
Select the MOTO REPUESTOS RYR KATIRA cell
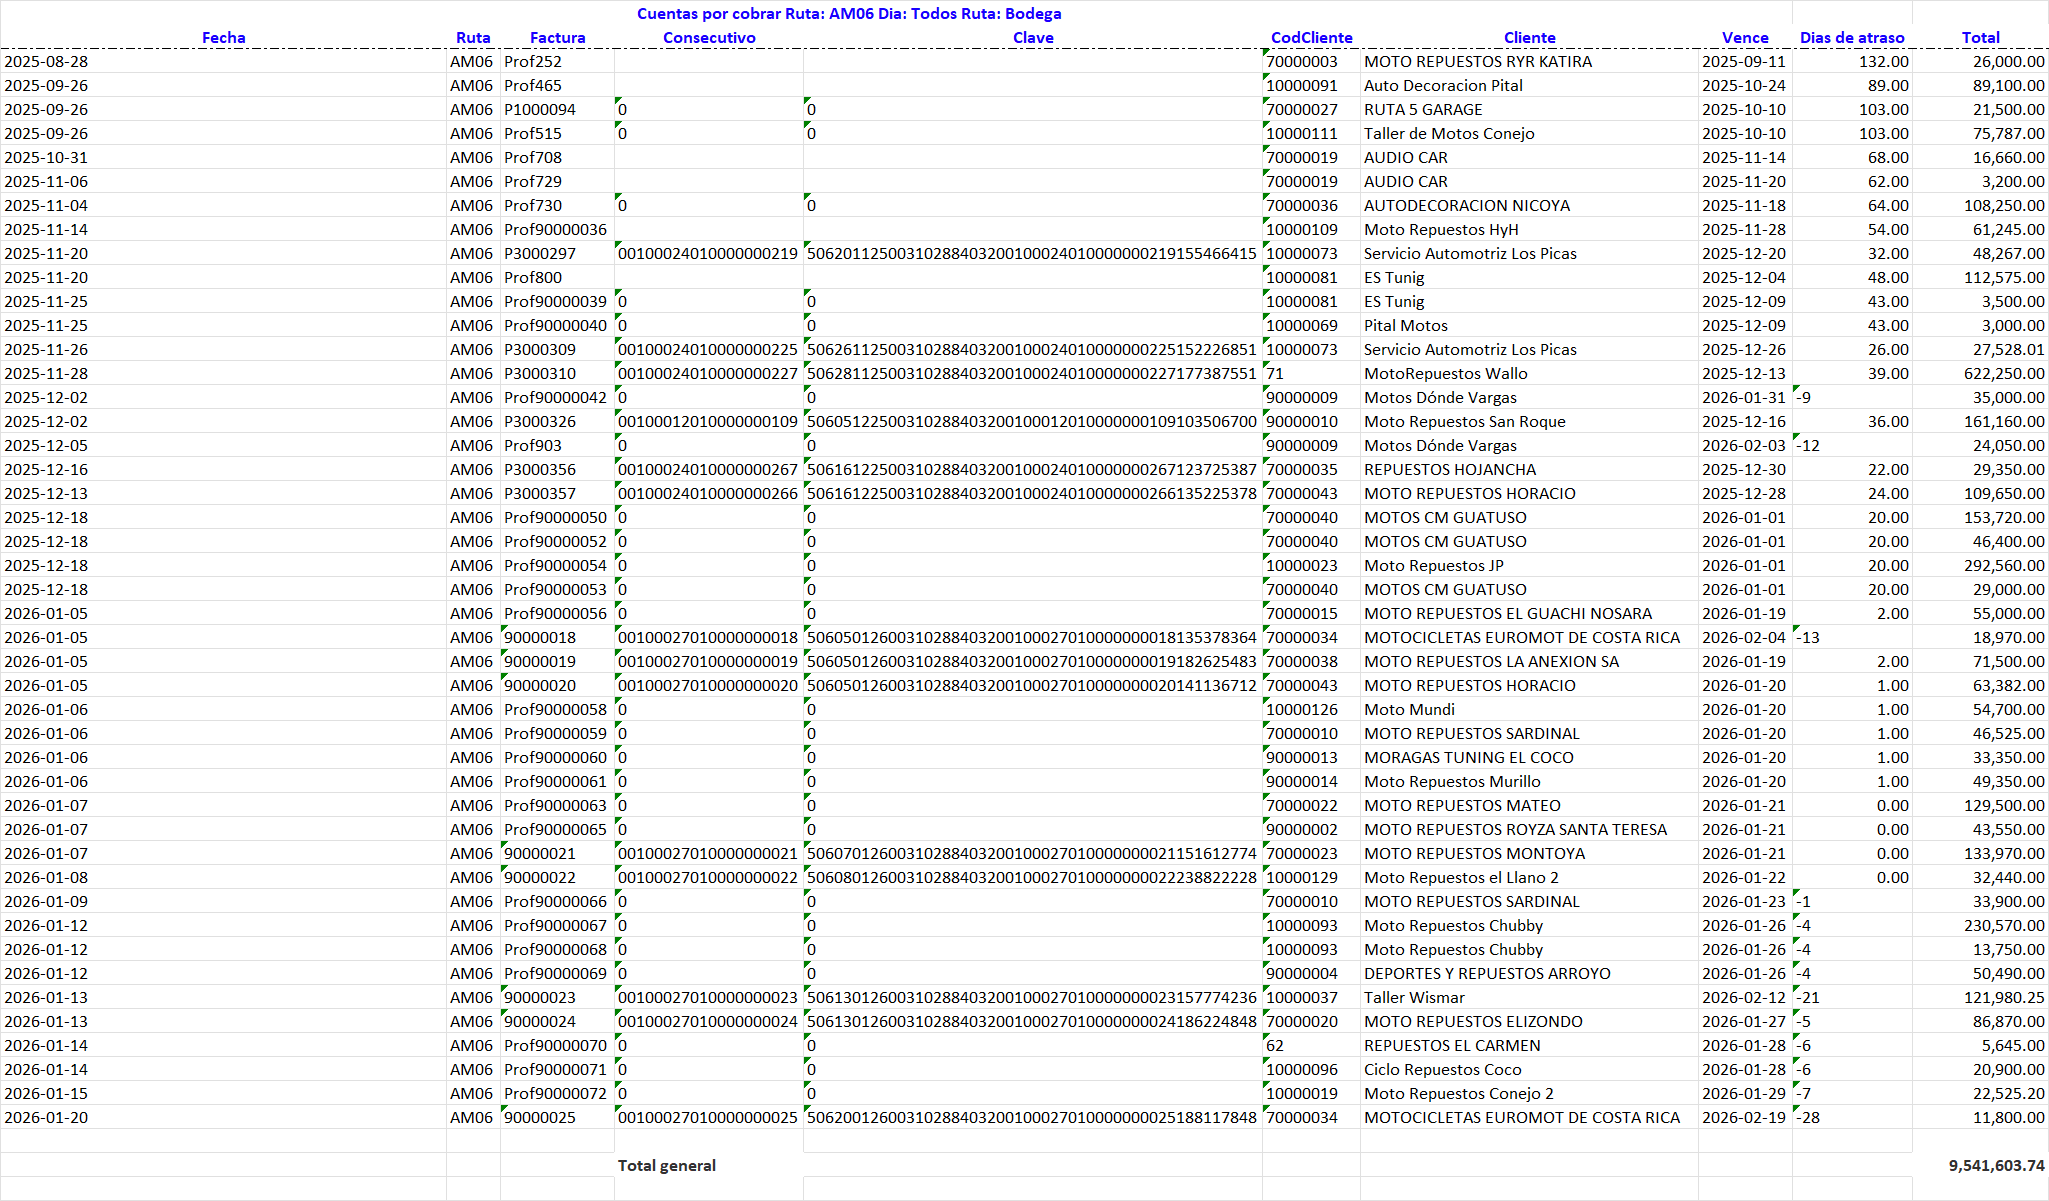(x=1477, y=62)
